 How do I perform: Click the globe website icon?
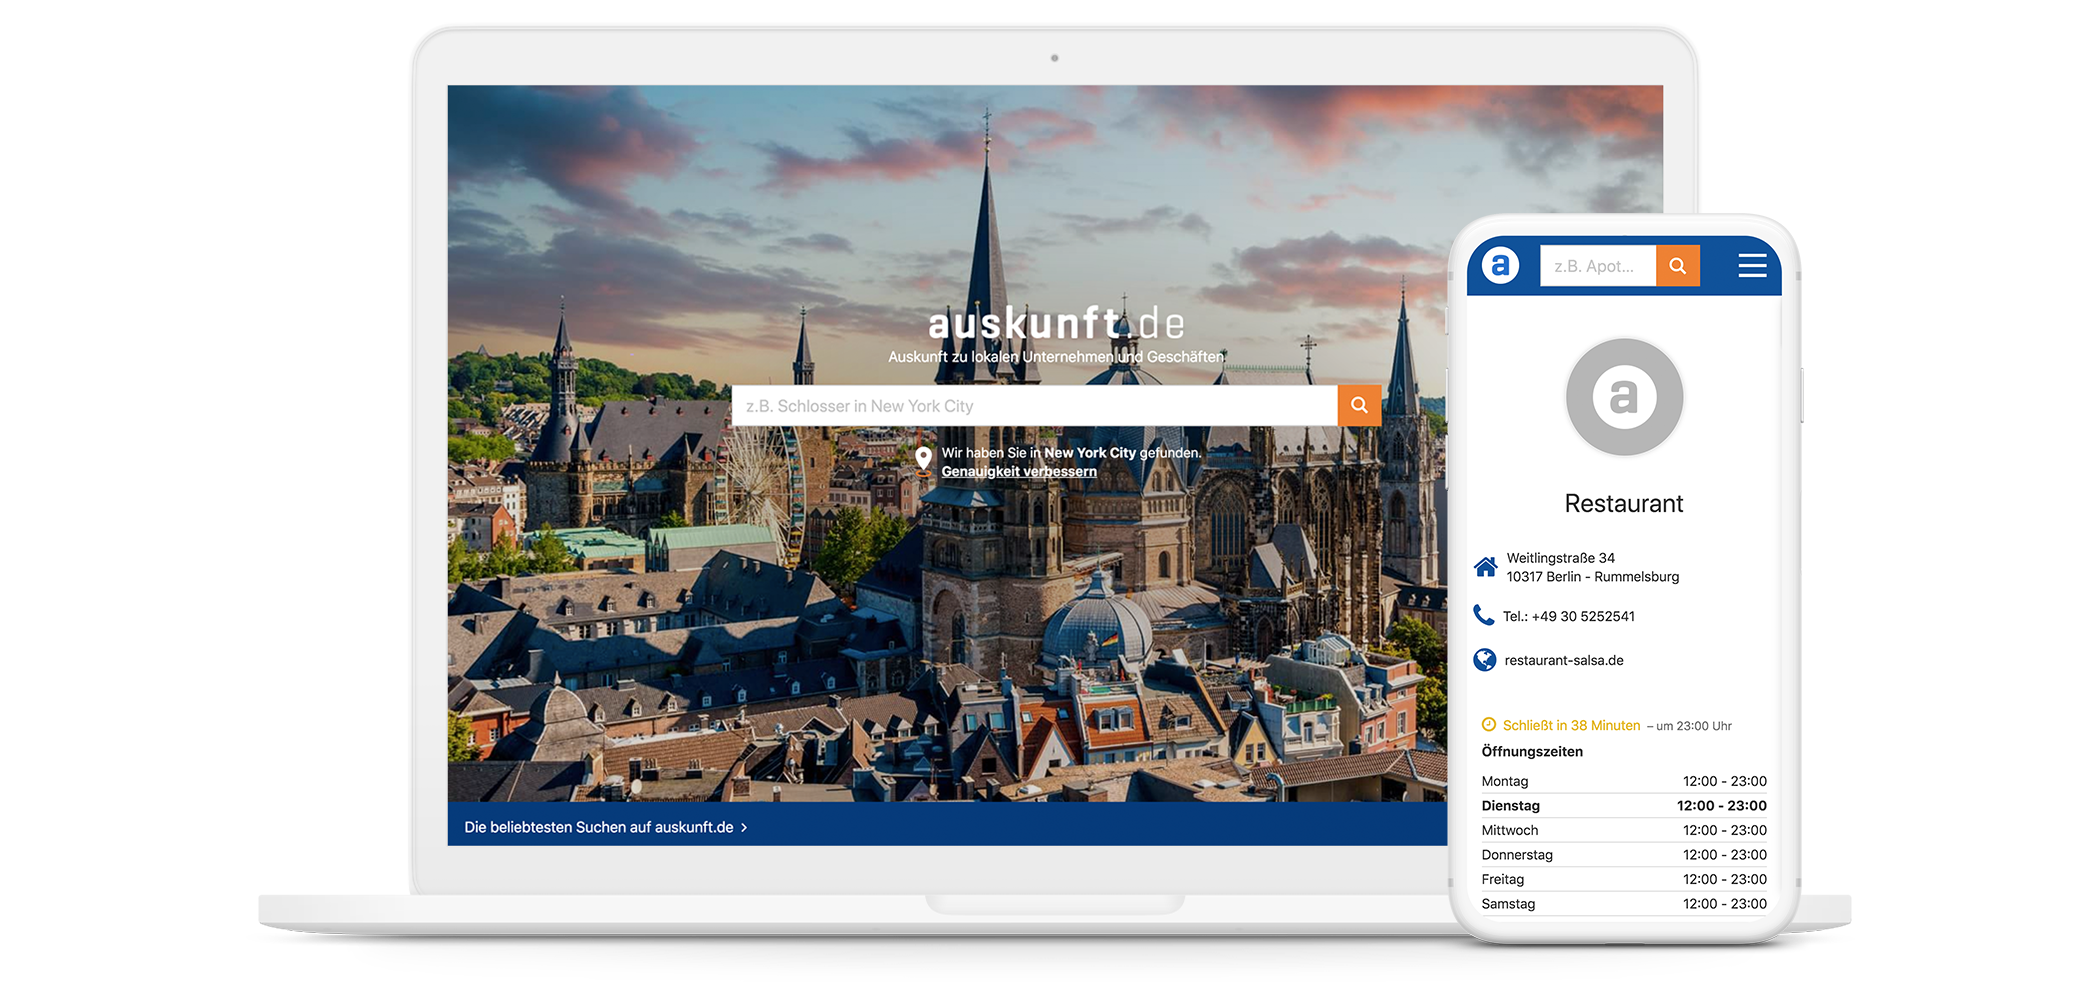[x=1485, y=660]
